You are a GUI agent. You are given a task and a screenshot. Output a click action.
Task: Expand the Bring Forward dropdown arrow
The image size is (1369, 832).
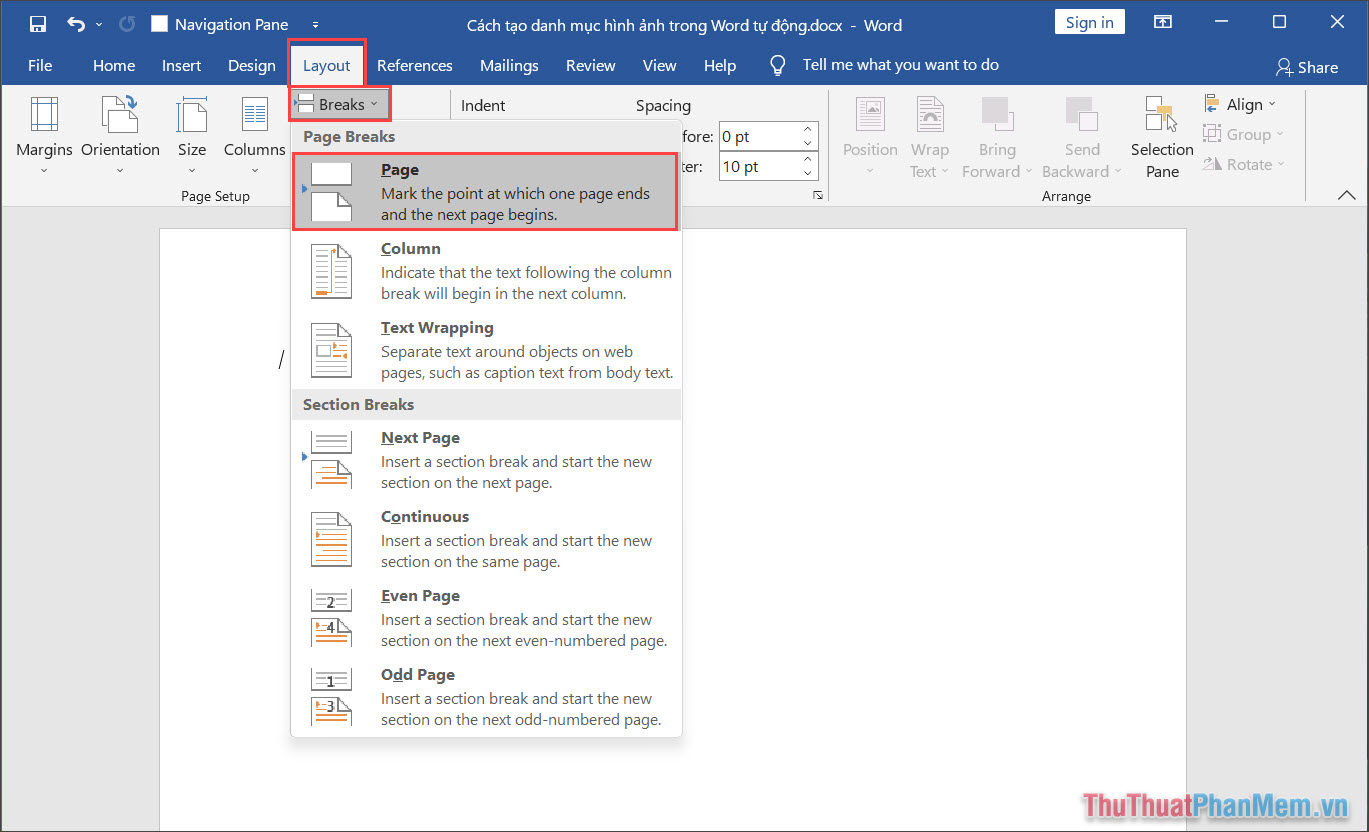1028,172
